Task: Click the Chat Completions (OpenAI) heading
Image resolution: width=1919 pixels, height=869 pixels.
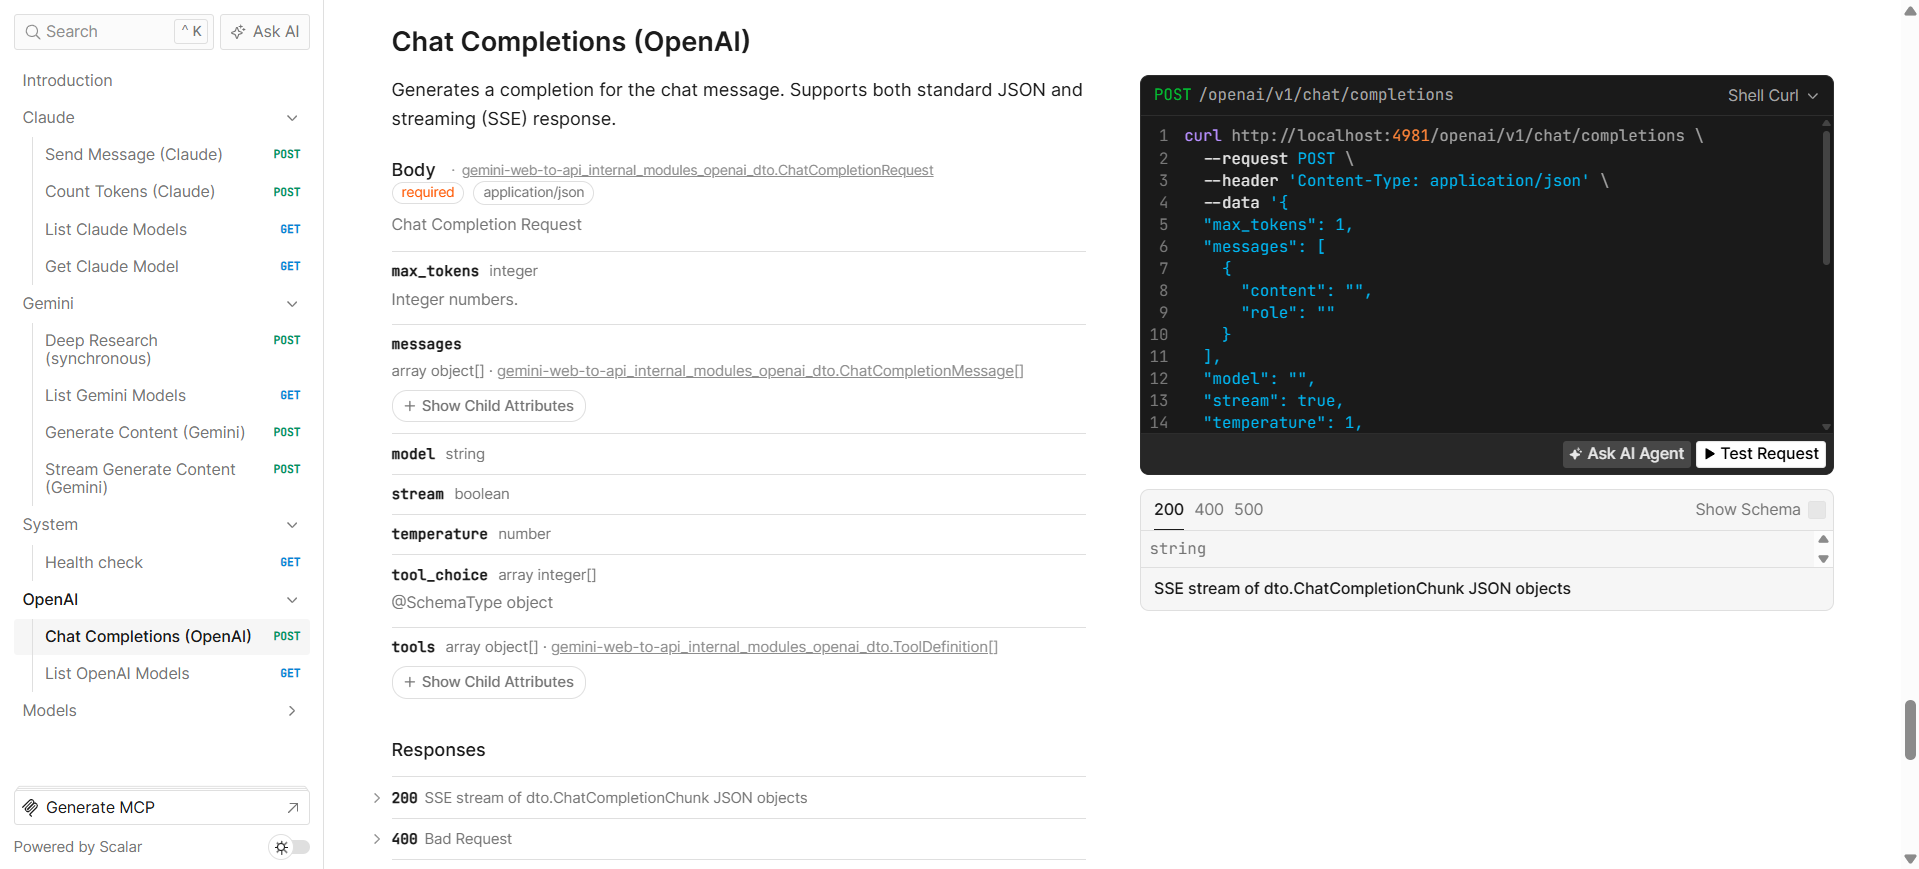Action: [x=570, y=42]
